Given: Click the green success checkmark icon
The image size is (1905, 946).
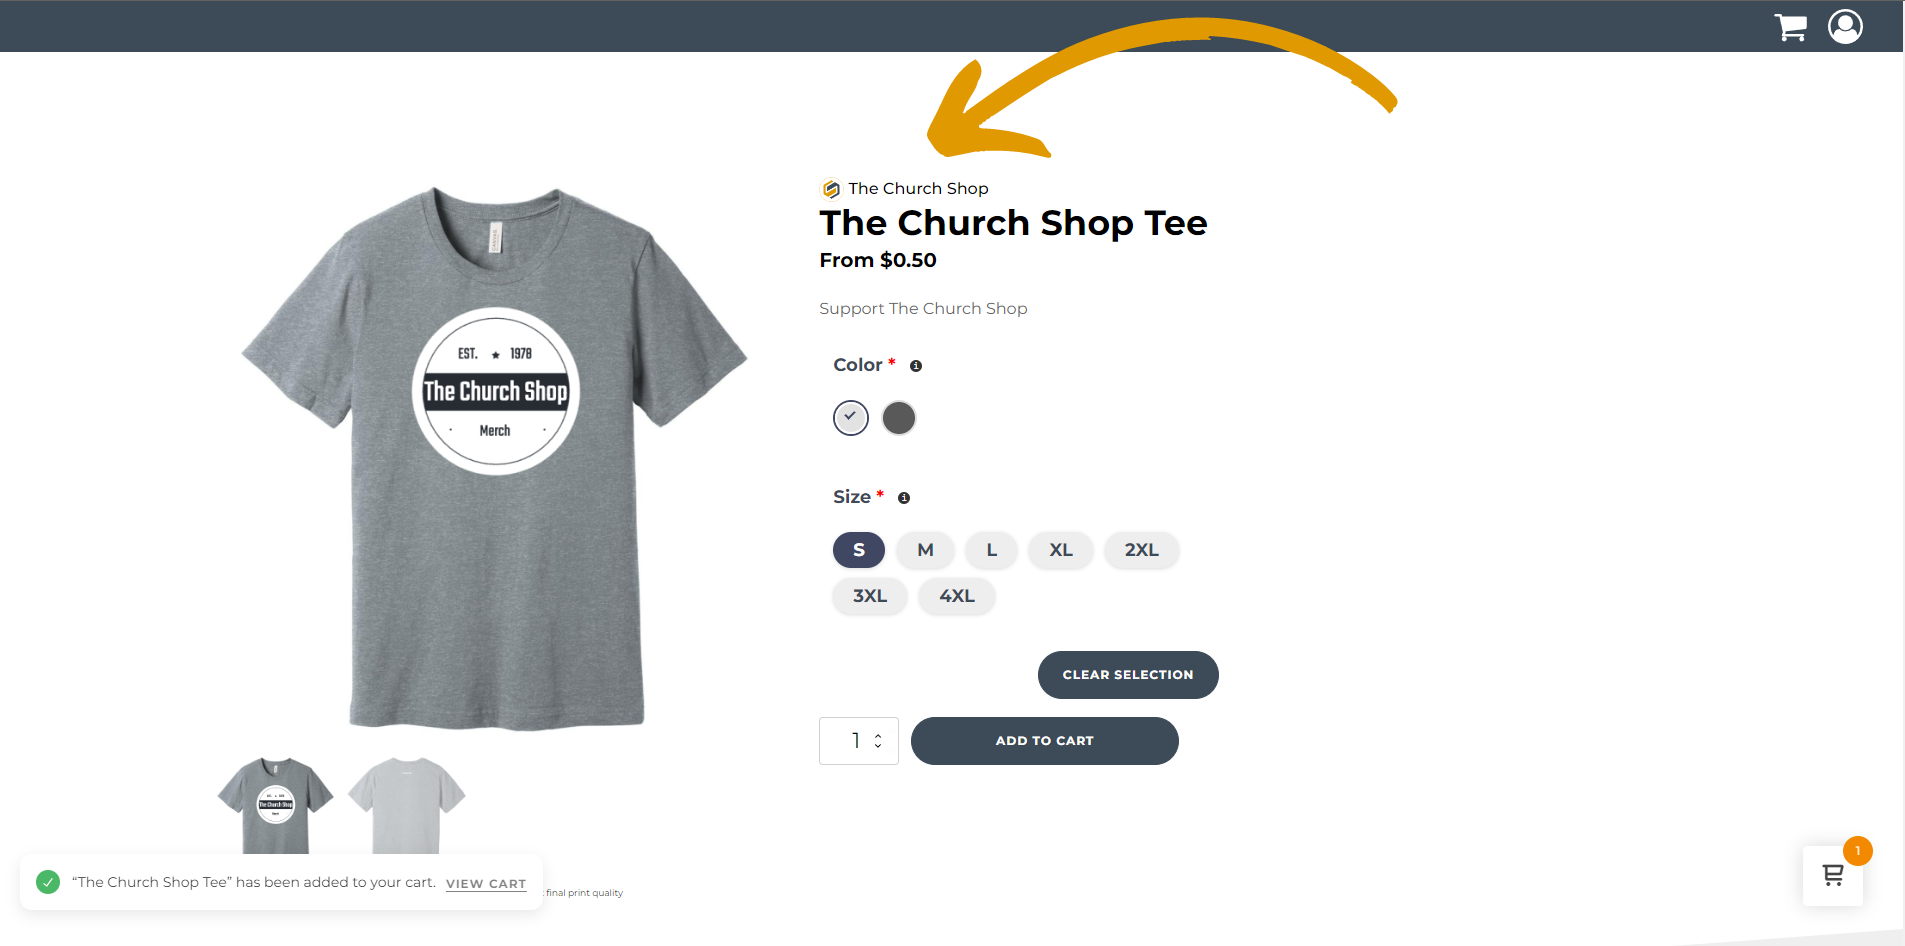Looking at the screenshot, I should (48, 882).
